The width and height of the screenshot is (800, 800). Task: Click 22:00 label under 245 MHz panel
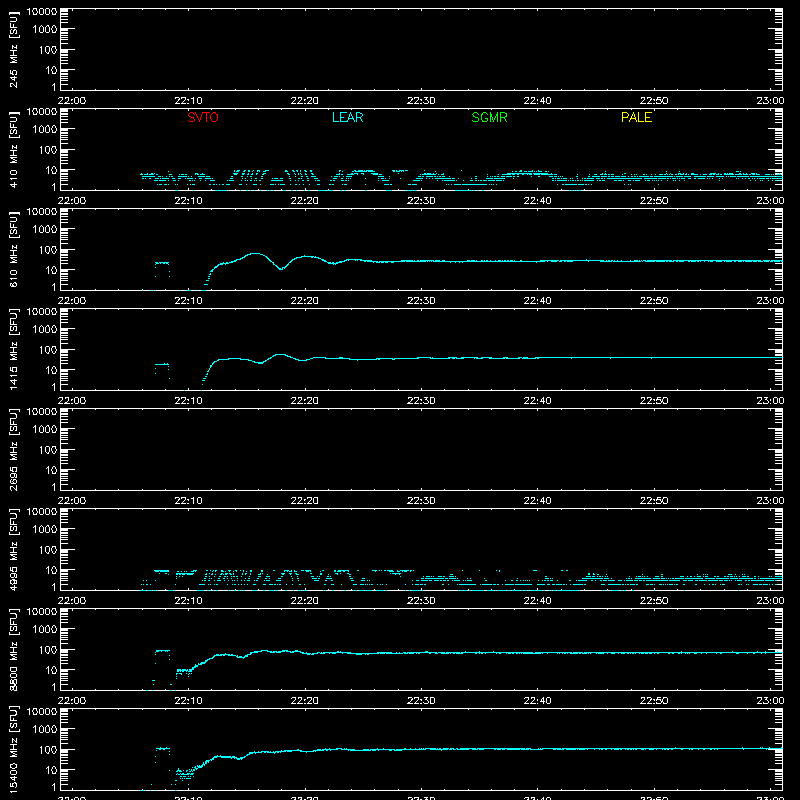tap(72, 101)
